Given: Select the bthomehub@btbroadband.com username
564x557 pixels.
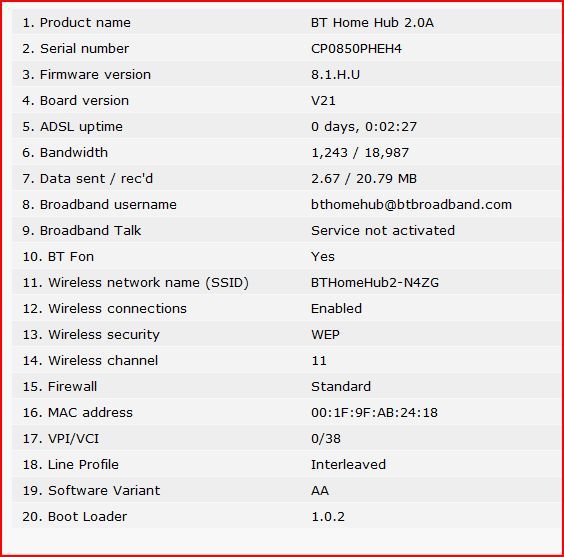Looking at the screenshot, I should pyautogui.click(x=411, y=204).
